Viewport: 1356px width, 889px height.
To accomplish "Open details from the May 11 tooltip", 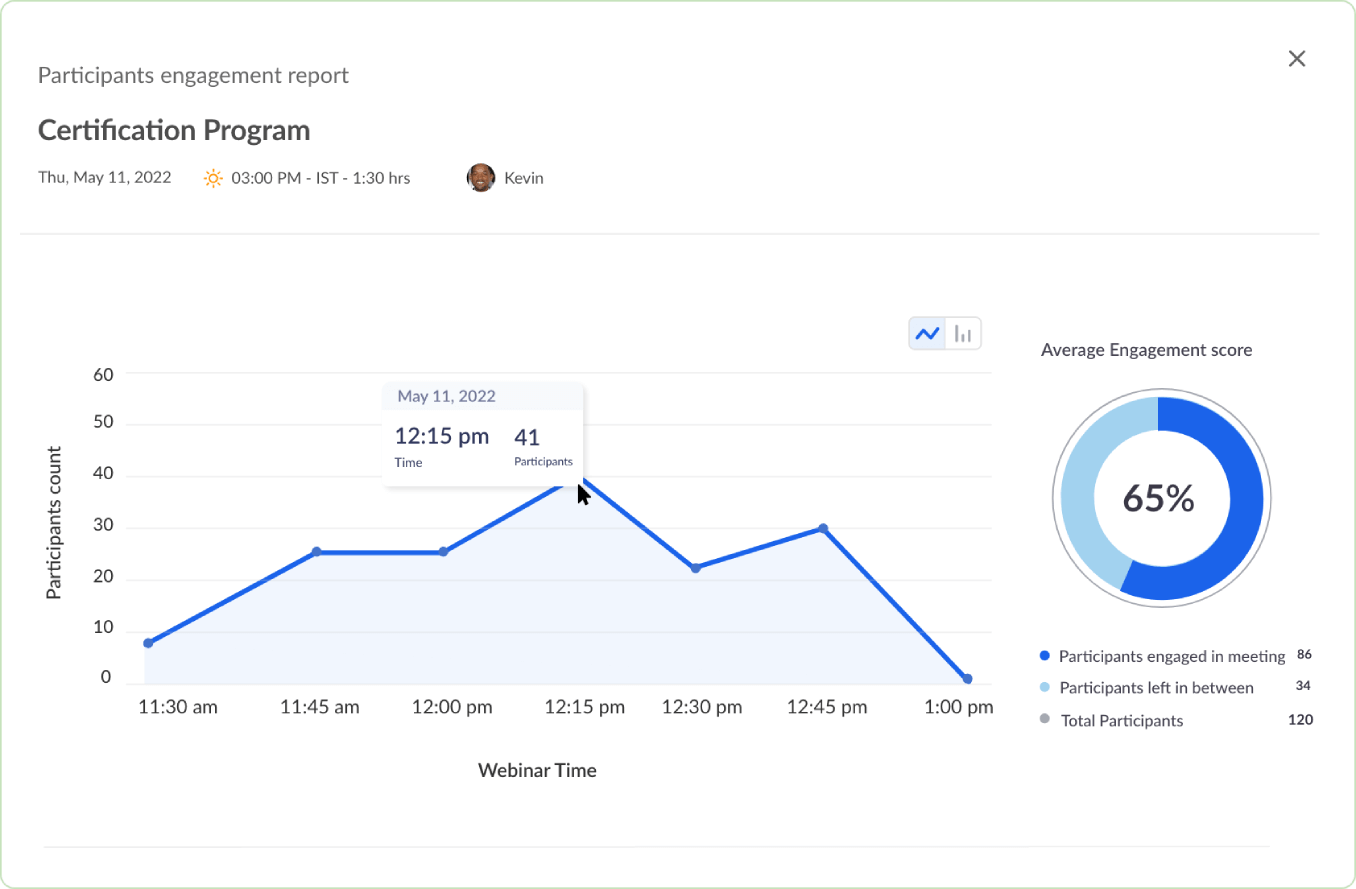I will tap(483, 430).
